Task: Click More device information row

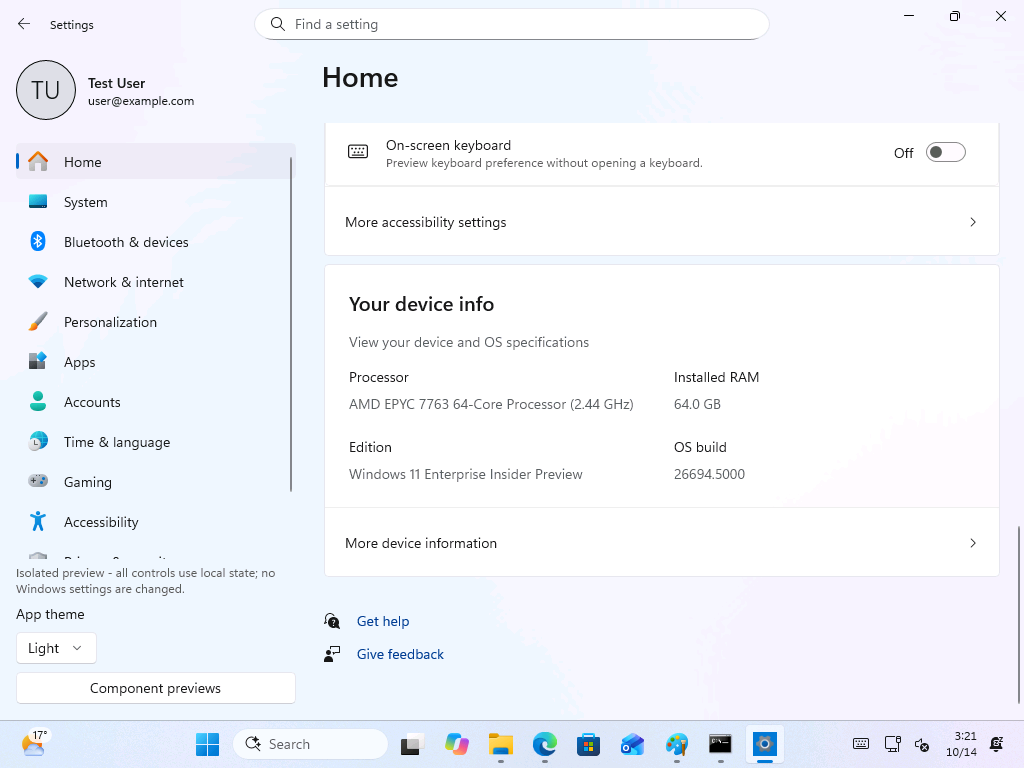Action: (x=662, y=543)
